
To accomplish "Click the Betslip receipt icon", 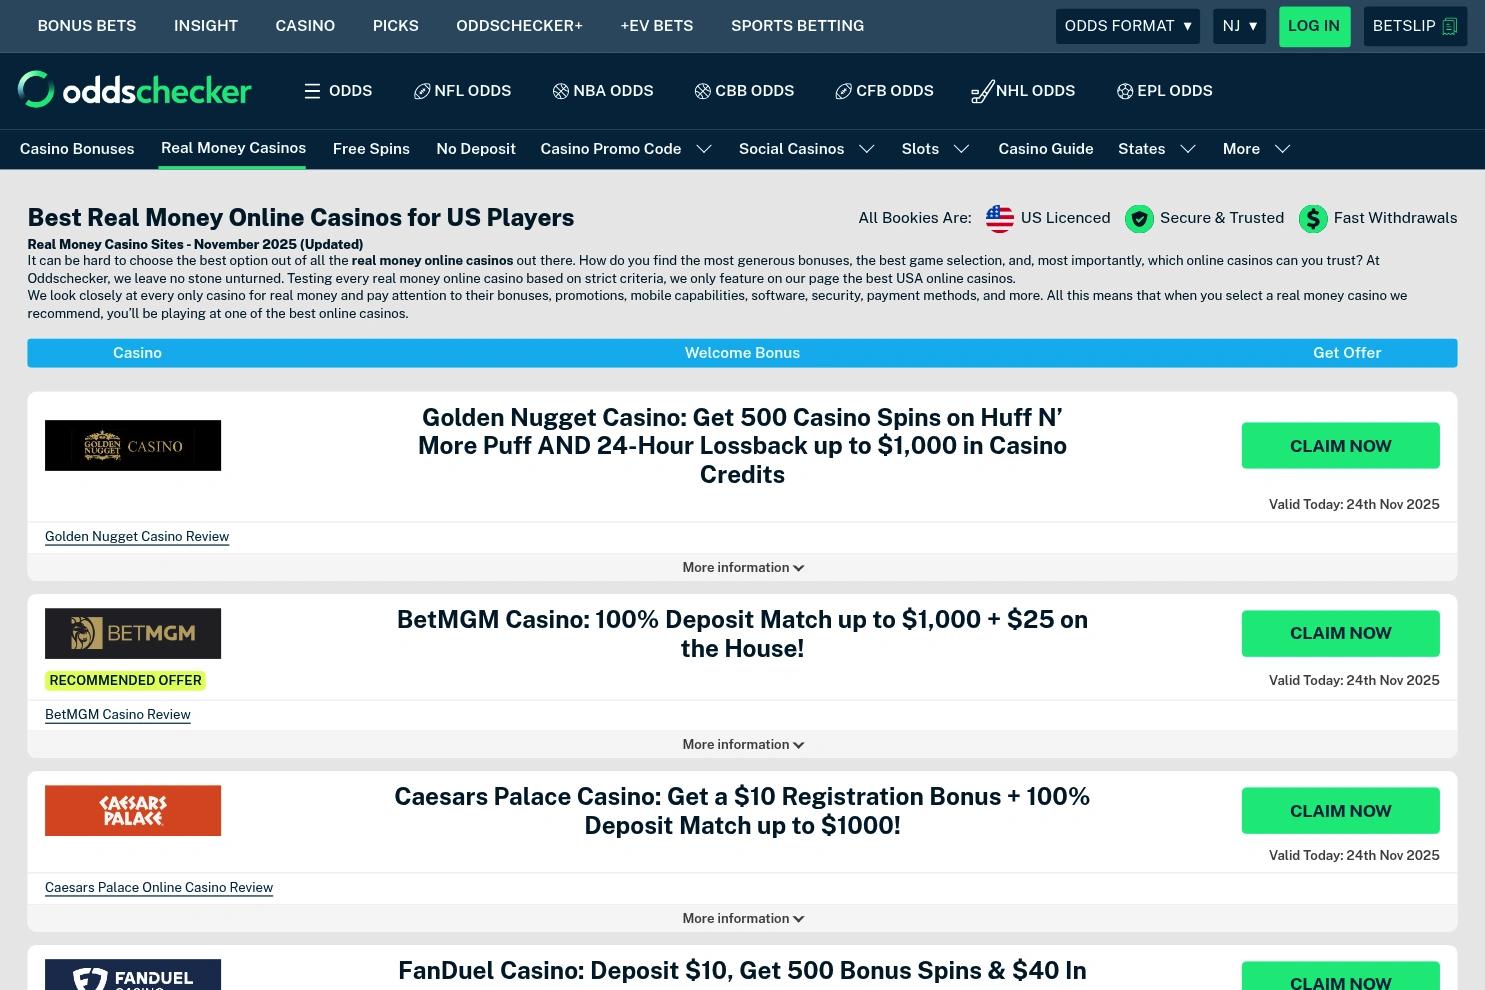I will 1450,26.
